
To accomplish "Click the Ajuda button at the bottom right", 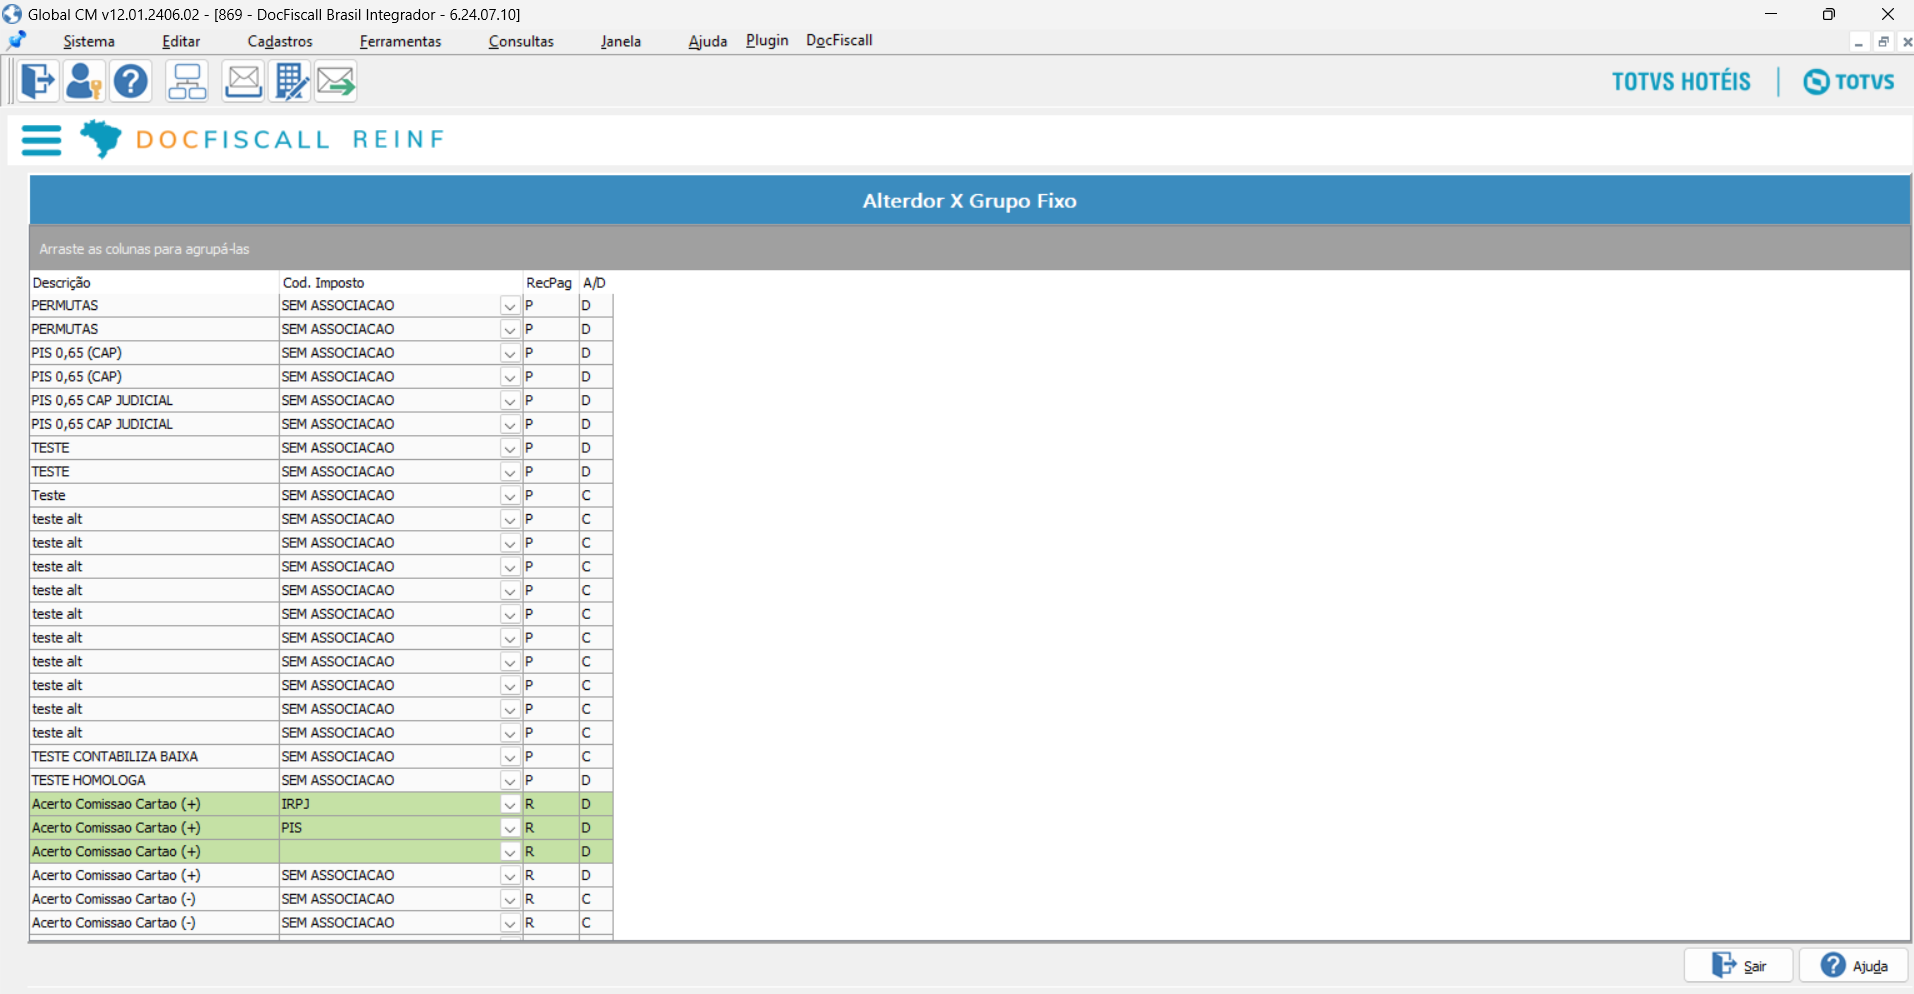I will click(1854, 965).
